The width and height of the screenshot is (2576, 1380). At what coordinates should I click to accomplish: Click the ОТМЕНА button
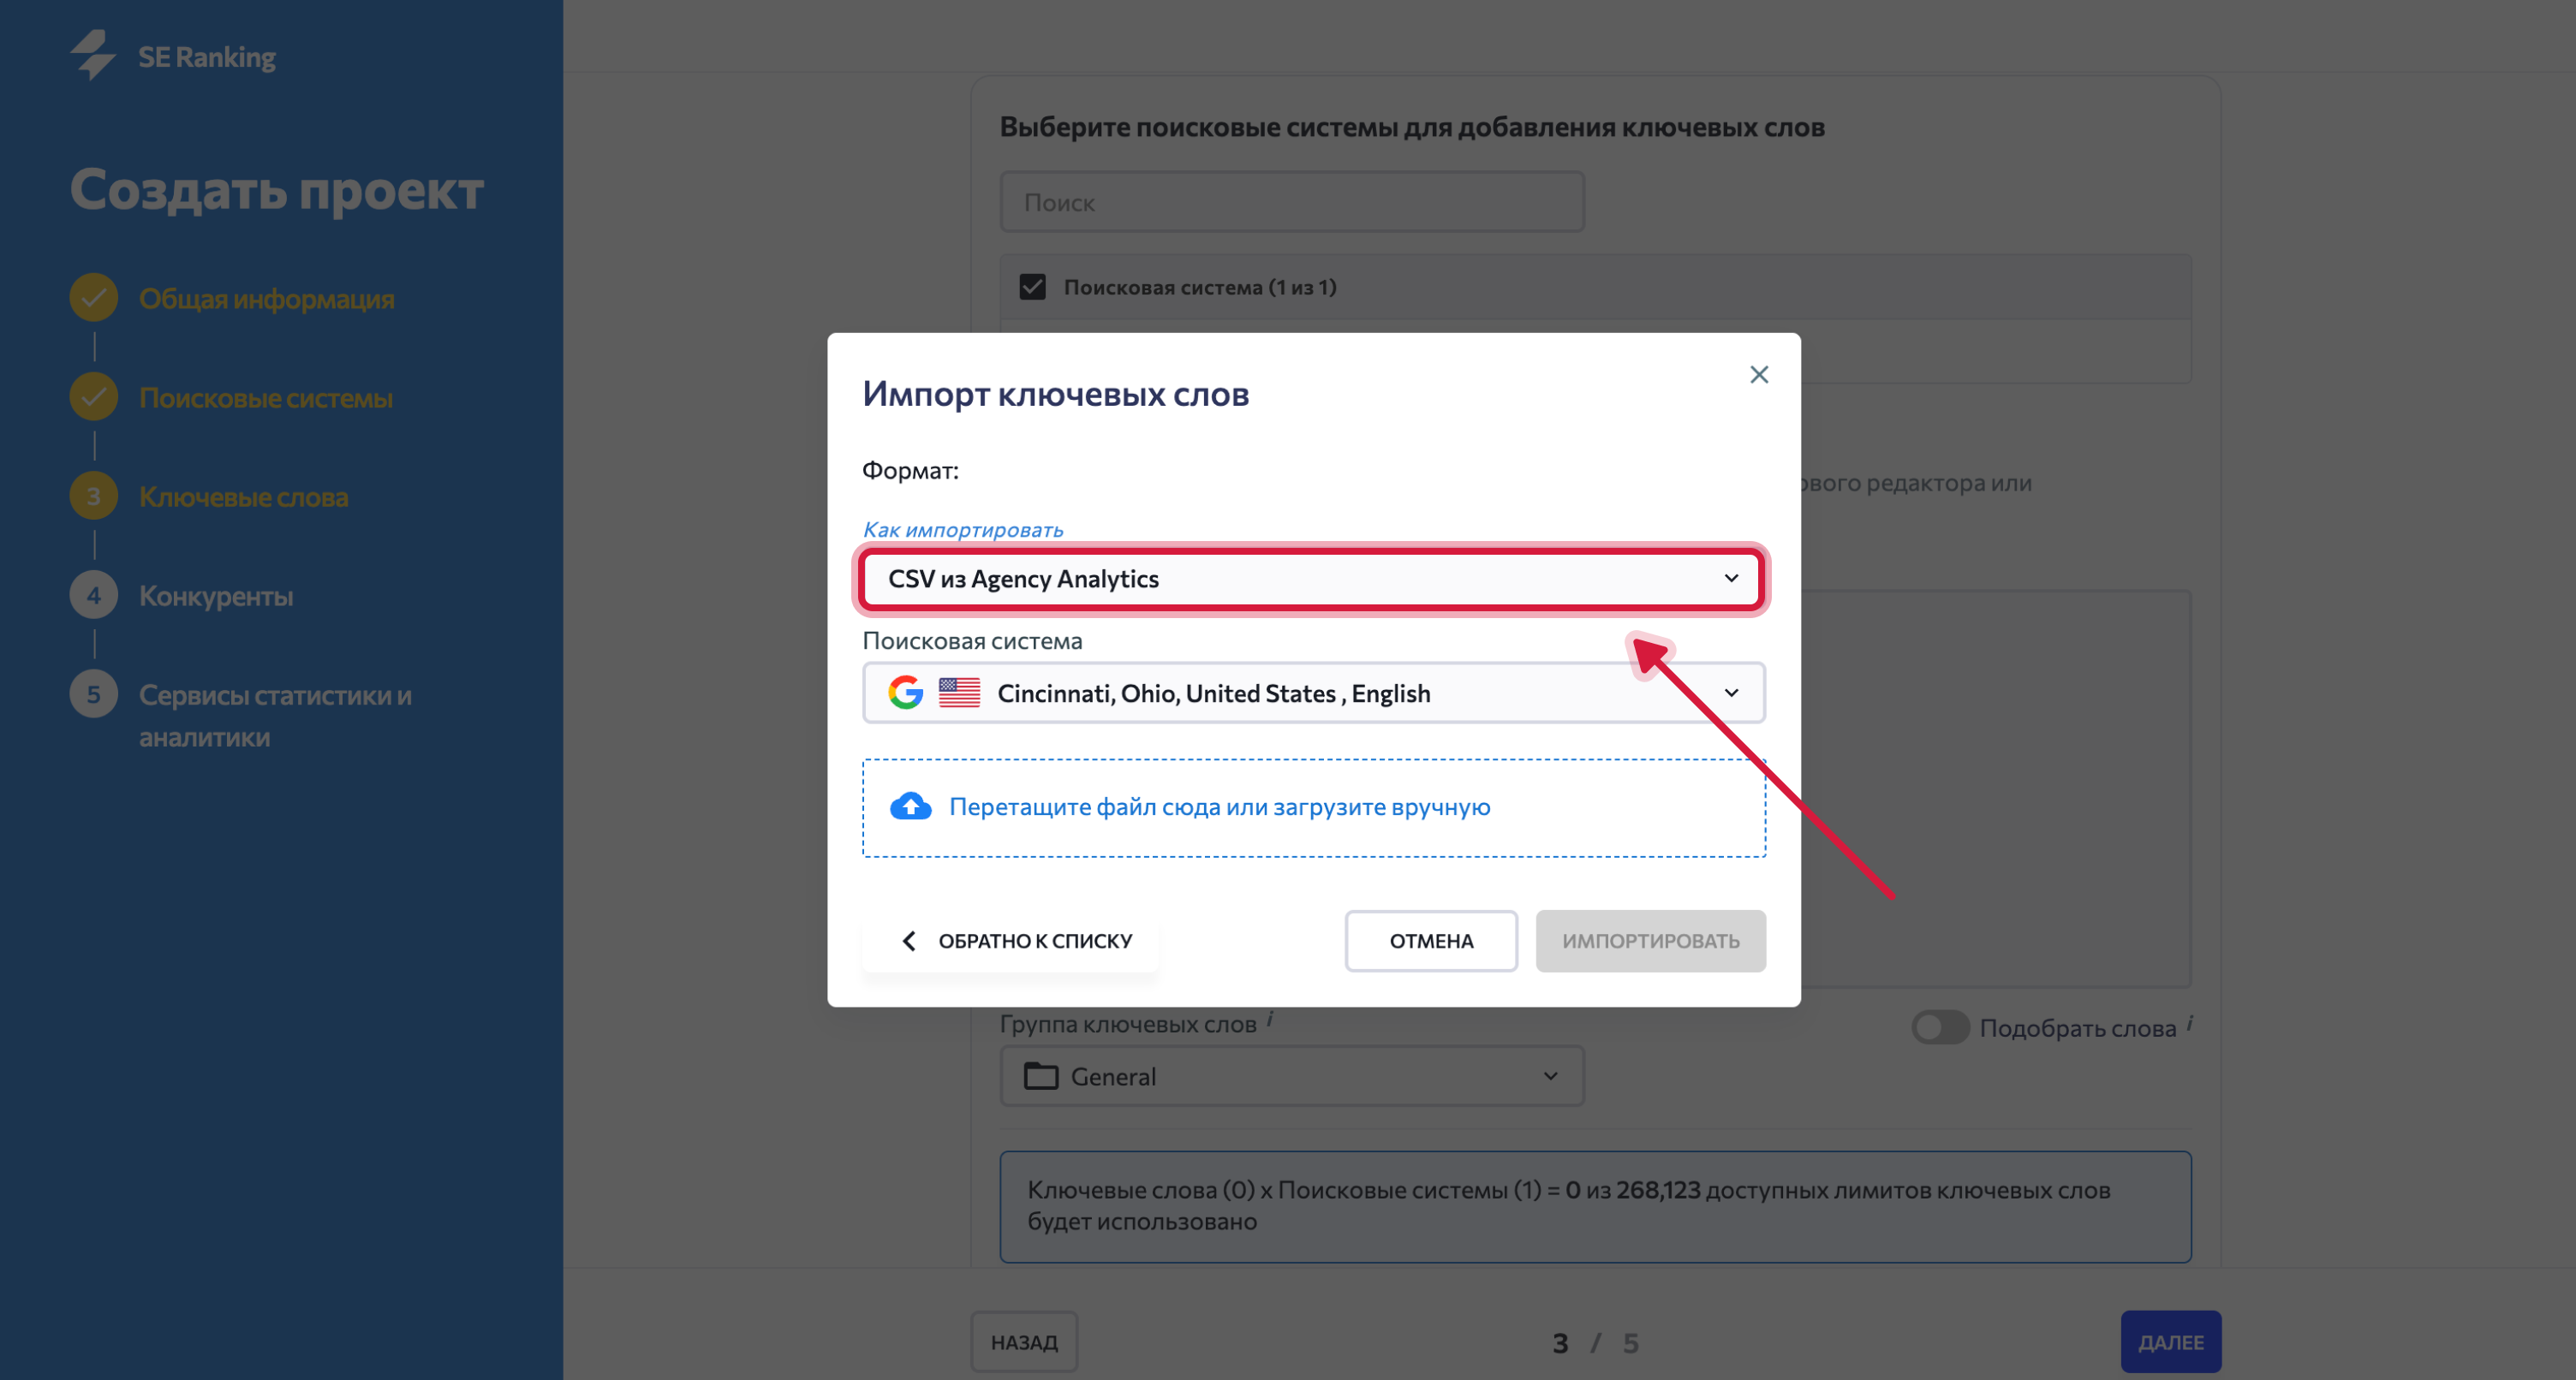pyautogui.click(x=1431, y=941)
